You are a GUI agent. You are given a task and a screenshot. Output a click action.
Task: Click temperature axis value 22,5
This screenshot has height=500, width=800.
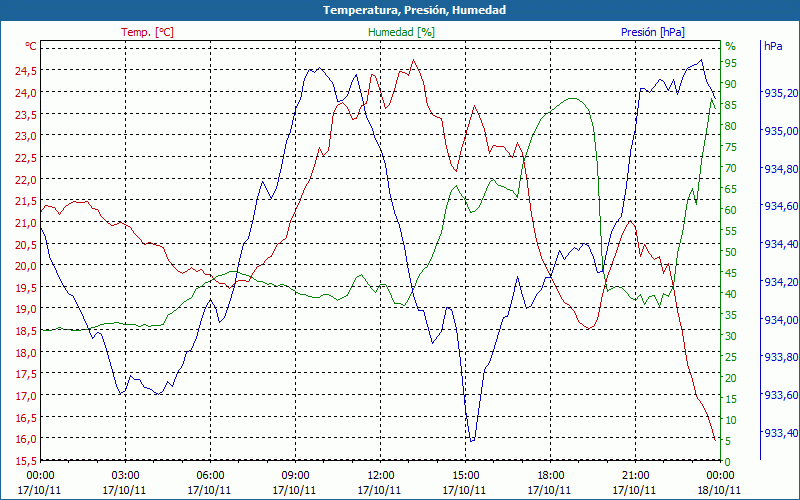pos(26,158)
